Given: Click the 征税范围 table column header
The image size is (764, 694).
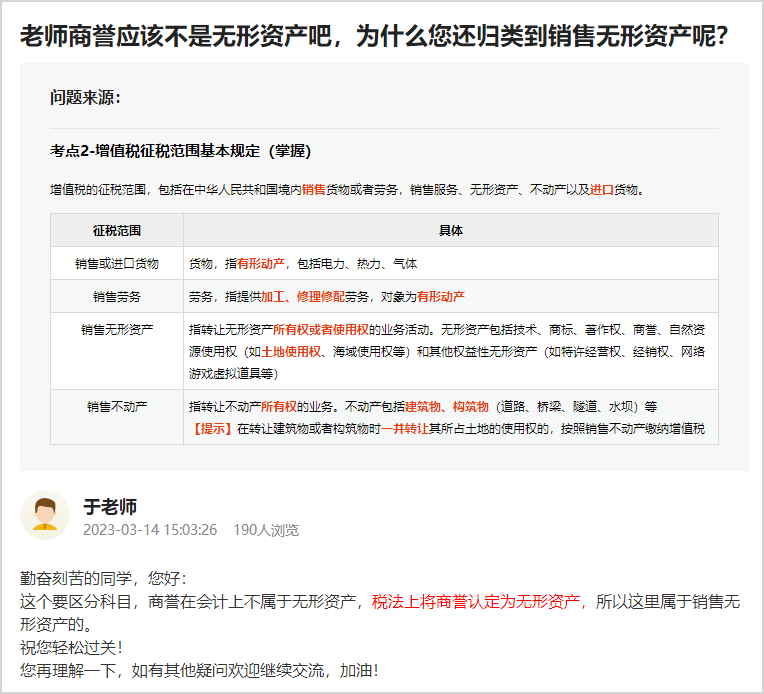Looking at the screenshot, I should (x=117, y=230).
